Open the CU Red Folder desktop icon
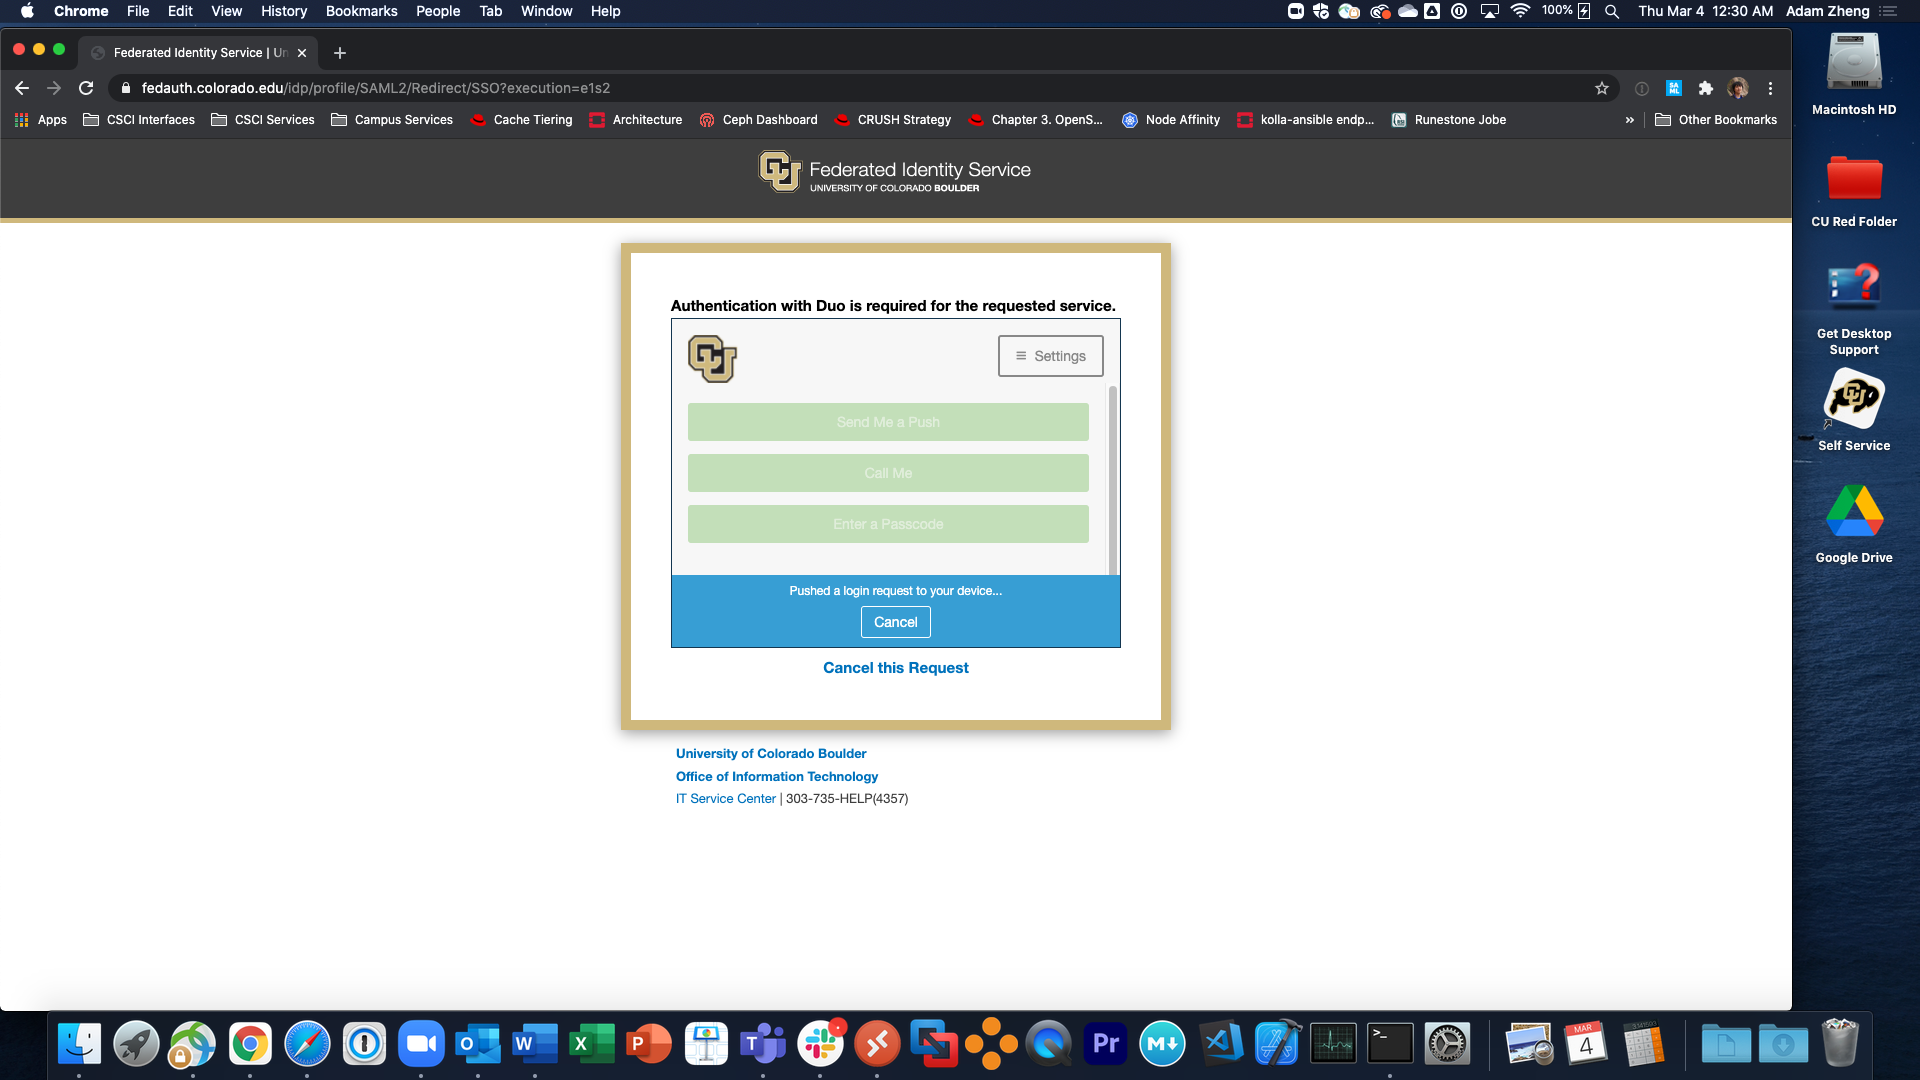1920x1080 pixels. 1854,192
